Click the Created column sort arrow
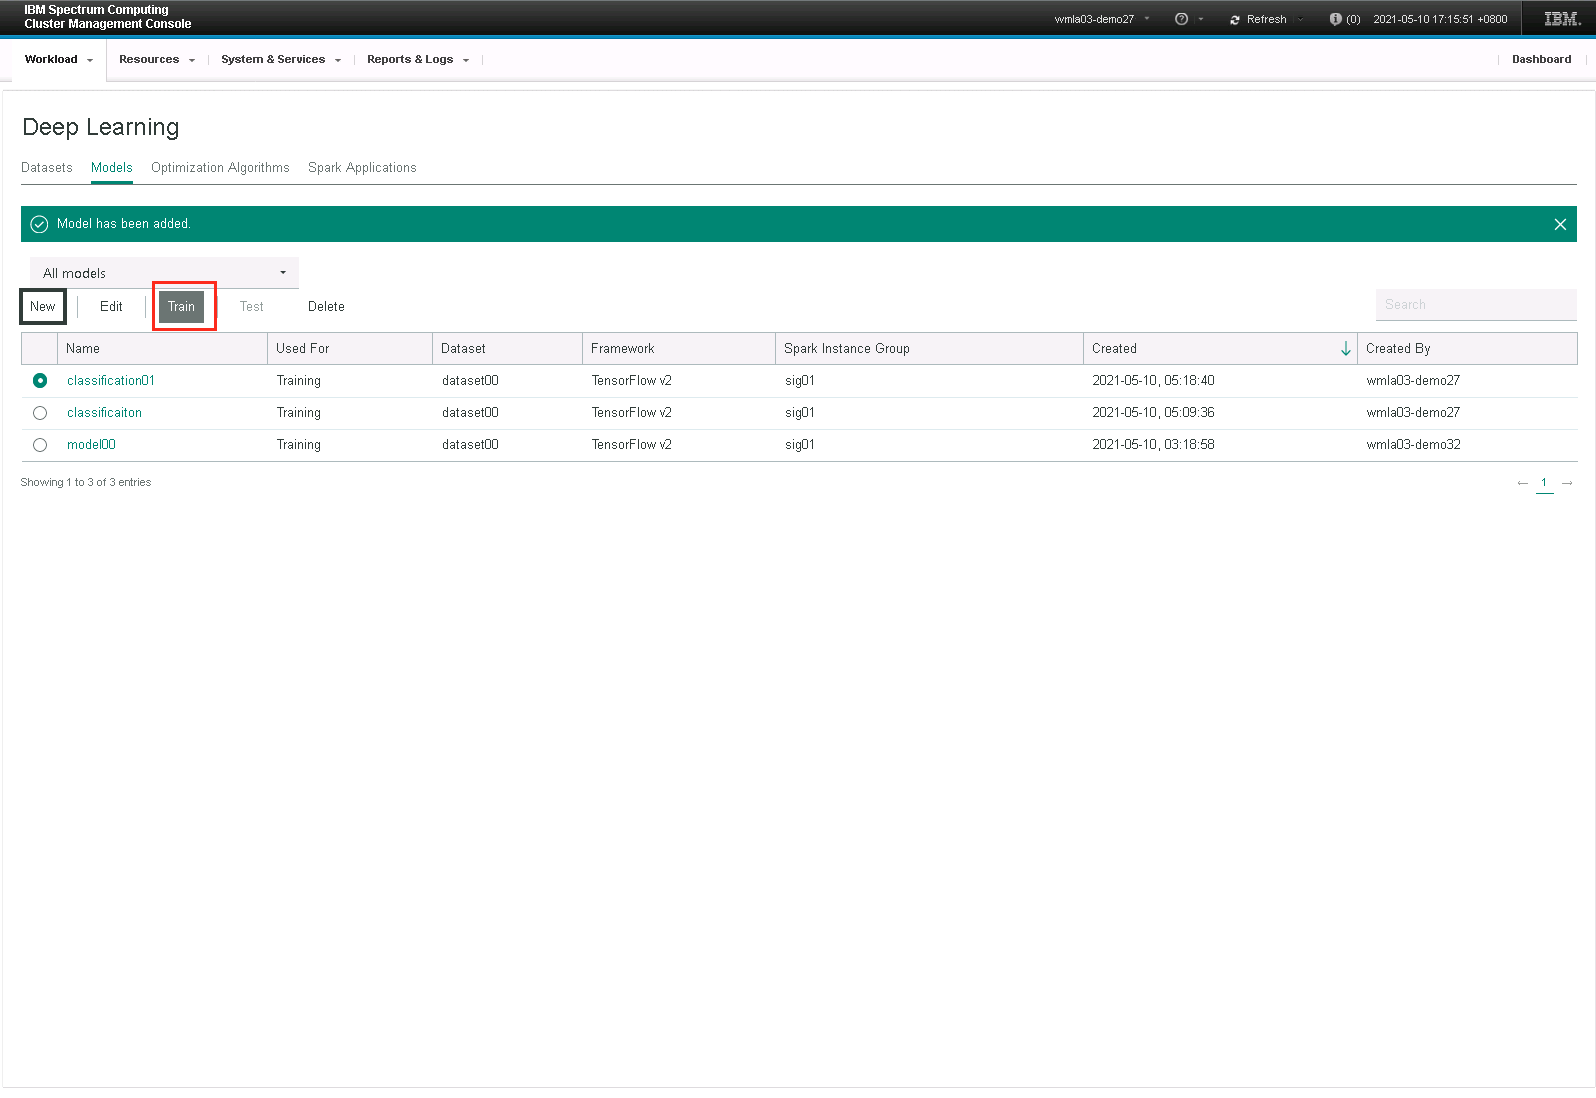The image size is (1596, 1098). (1345, 348)
